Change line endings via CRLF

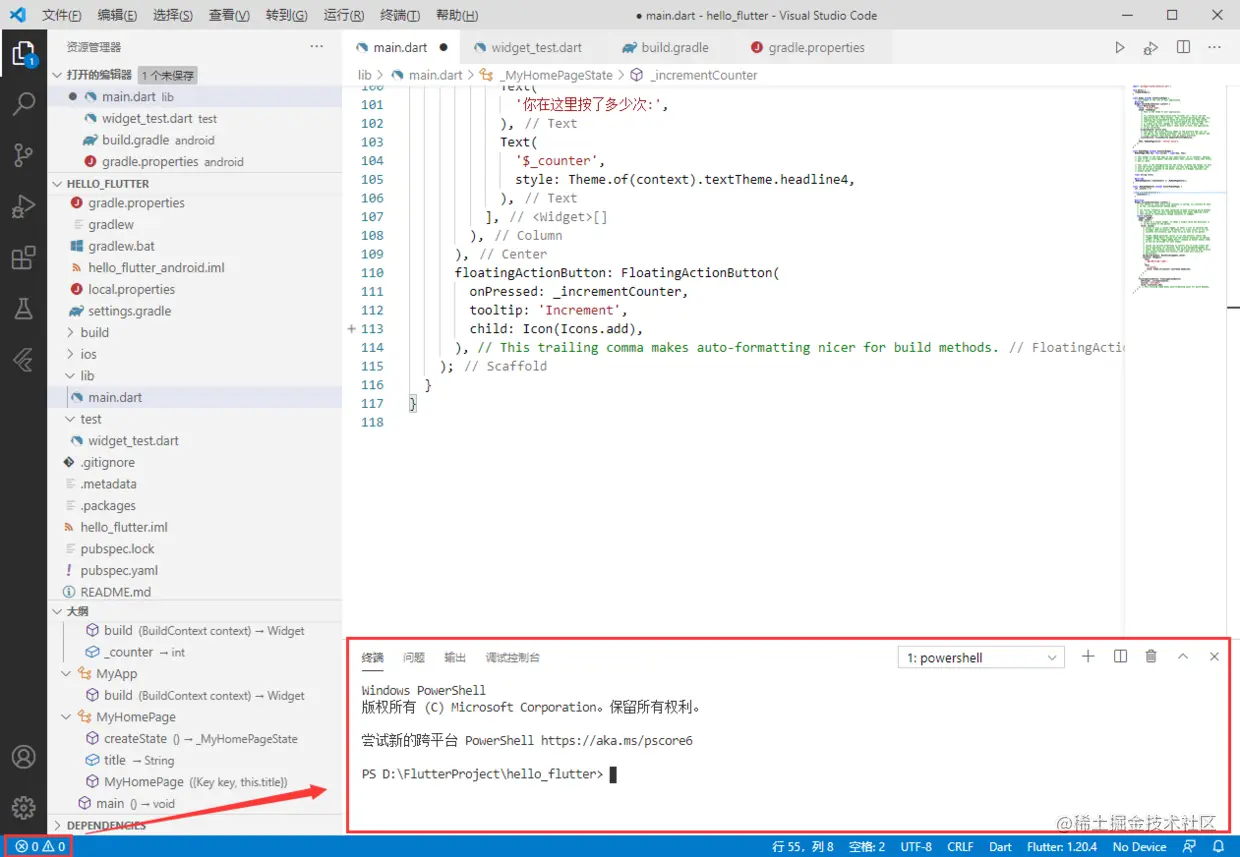pos(960,846)
